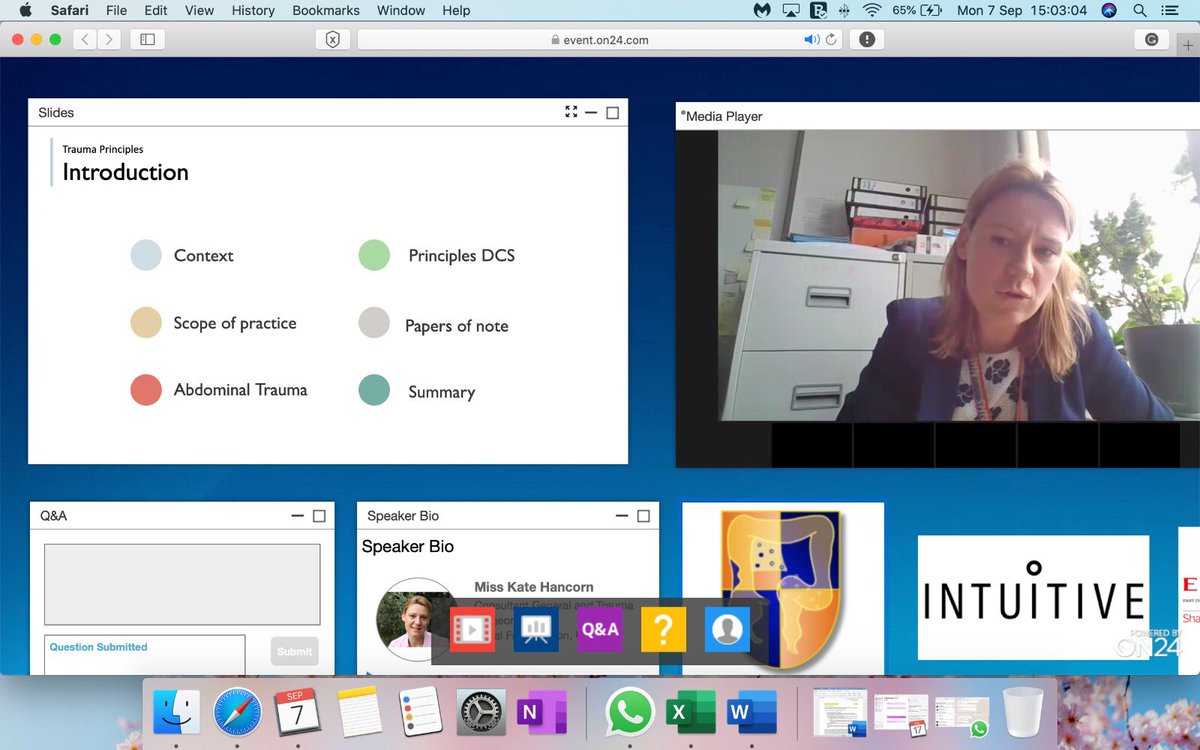Viewport: 1200px width, 750px height.
Task: Open WhatsApp from the Dock
Action: 630,713
